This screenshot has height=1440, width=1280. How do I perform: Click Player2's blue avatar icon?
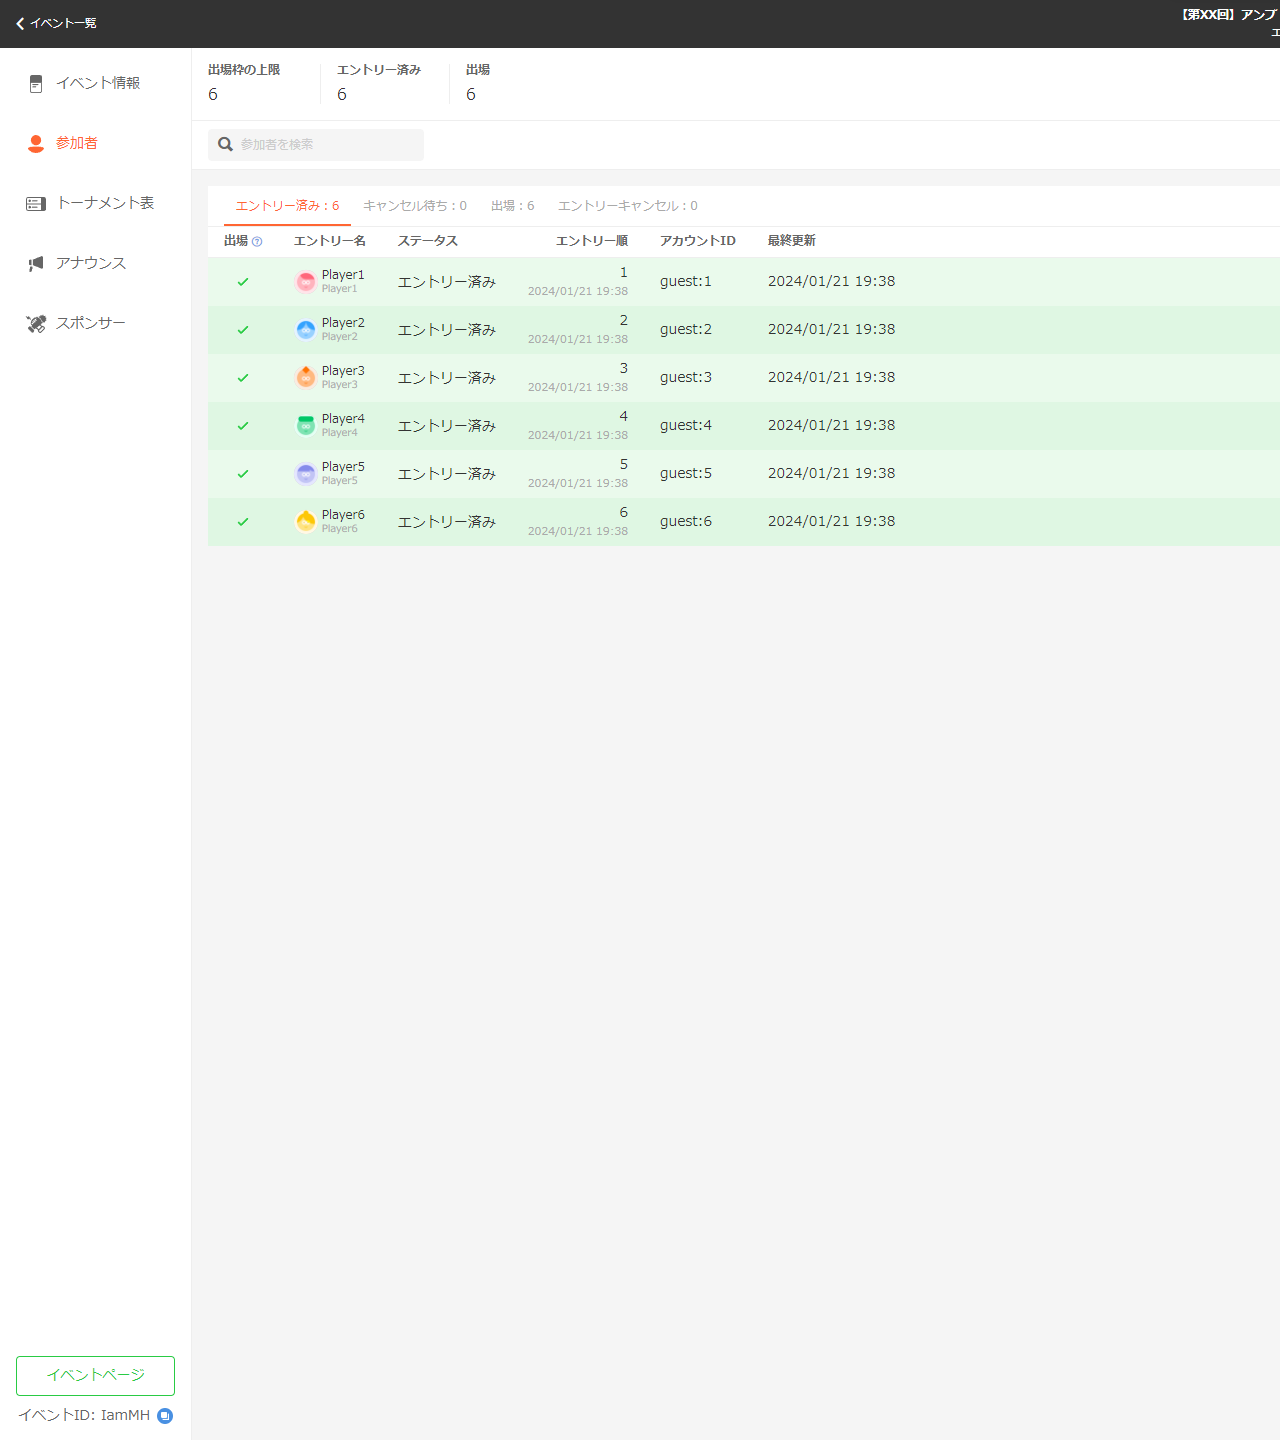click(306, 330)
